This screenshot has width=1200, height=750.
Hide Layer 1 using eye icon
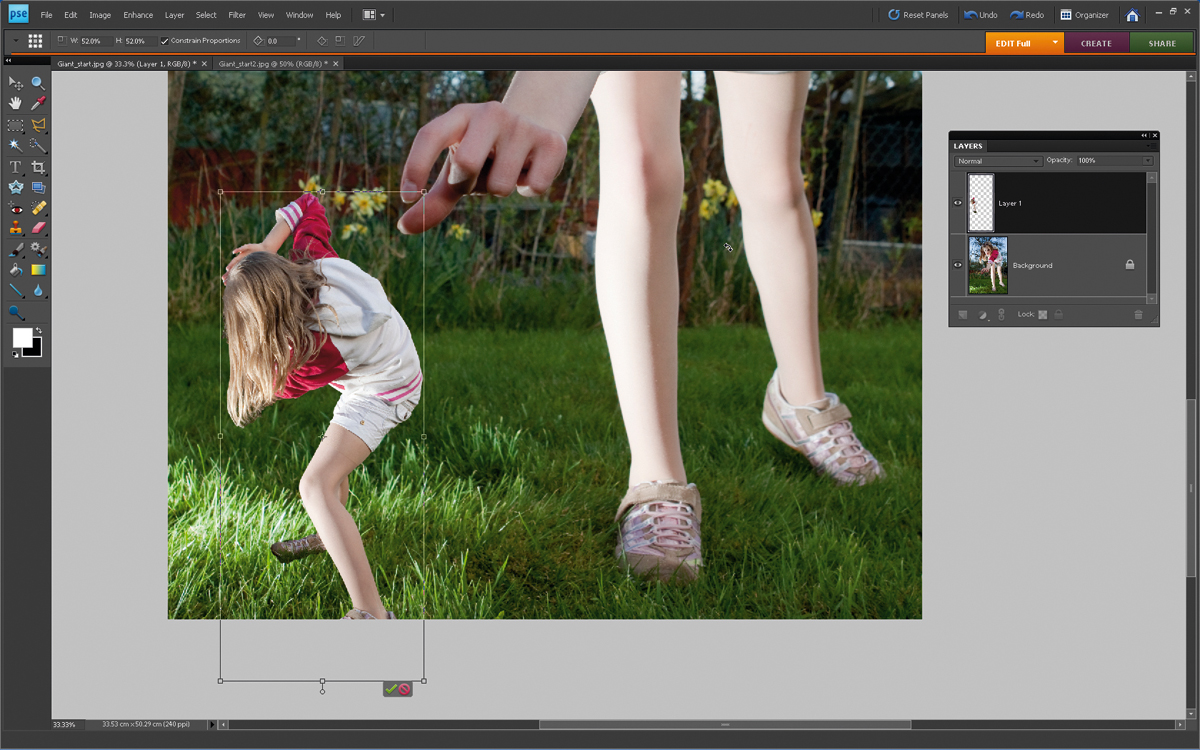(958, 203)
